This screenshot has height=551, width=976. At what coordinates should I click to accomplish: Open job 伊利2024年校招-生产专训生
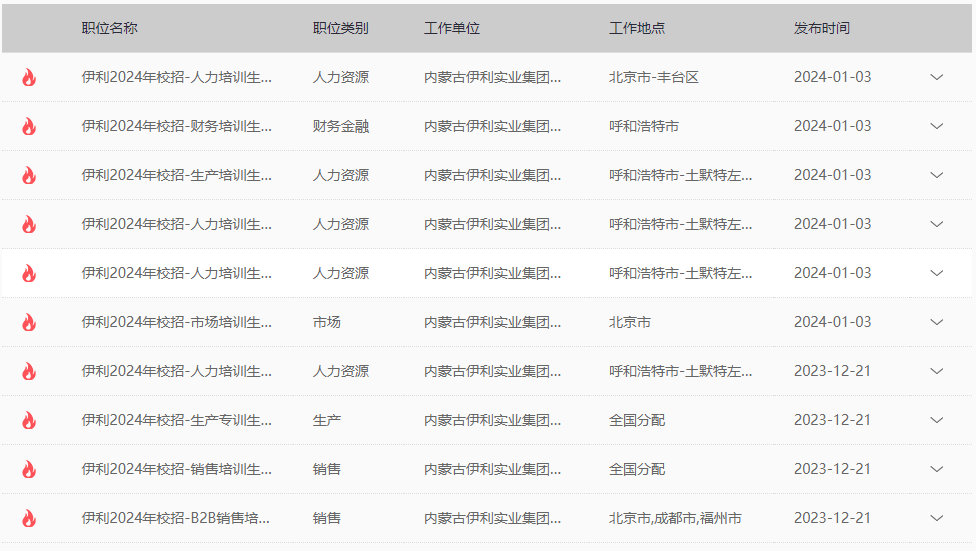pyautogui.click(x=177, y=420)
